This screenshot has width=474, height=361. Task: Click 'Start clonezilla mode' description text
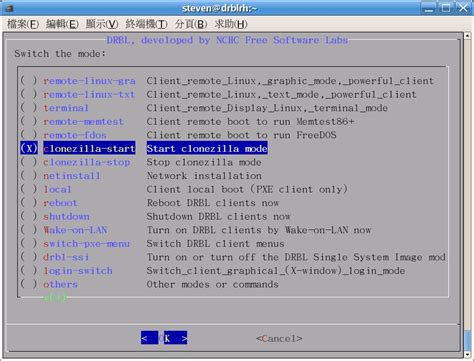pyautogui.click(x=207, y=148)
